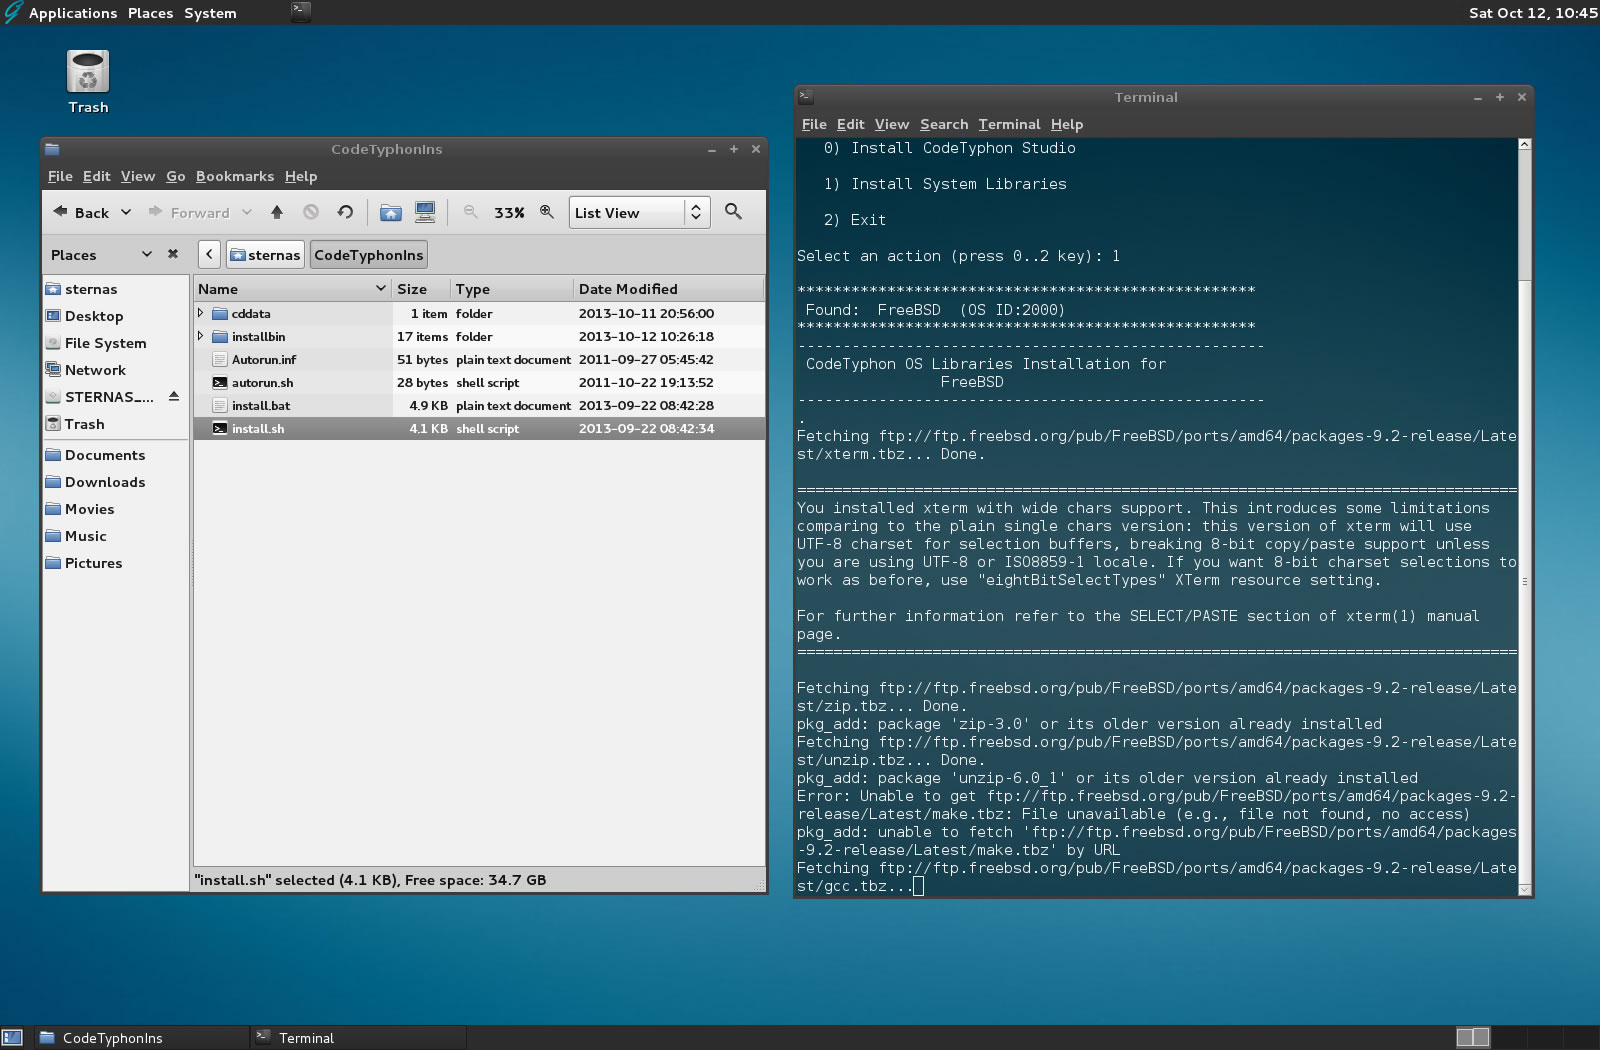Launch terminal from top panel icon
The height and width of the screenshot is (1050, 1600).
click(300, 12)
